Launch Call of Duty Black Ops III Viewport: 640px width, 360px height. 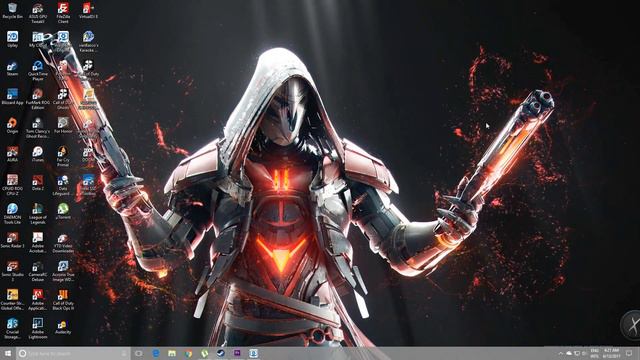click(63, 299)
